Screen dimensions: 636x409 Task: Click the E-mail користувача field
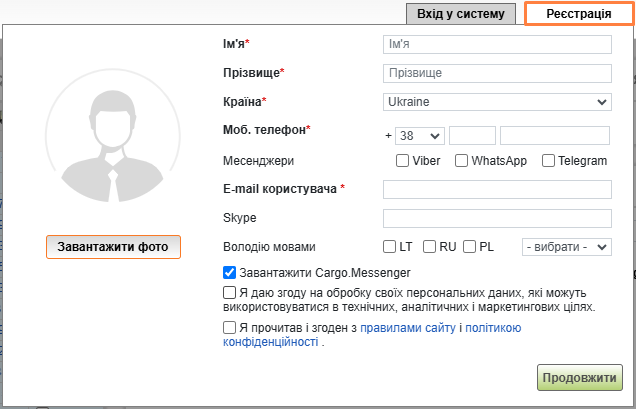496,189
